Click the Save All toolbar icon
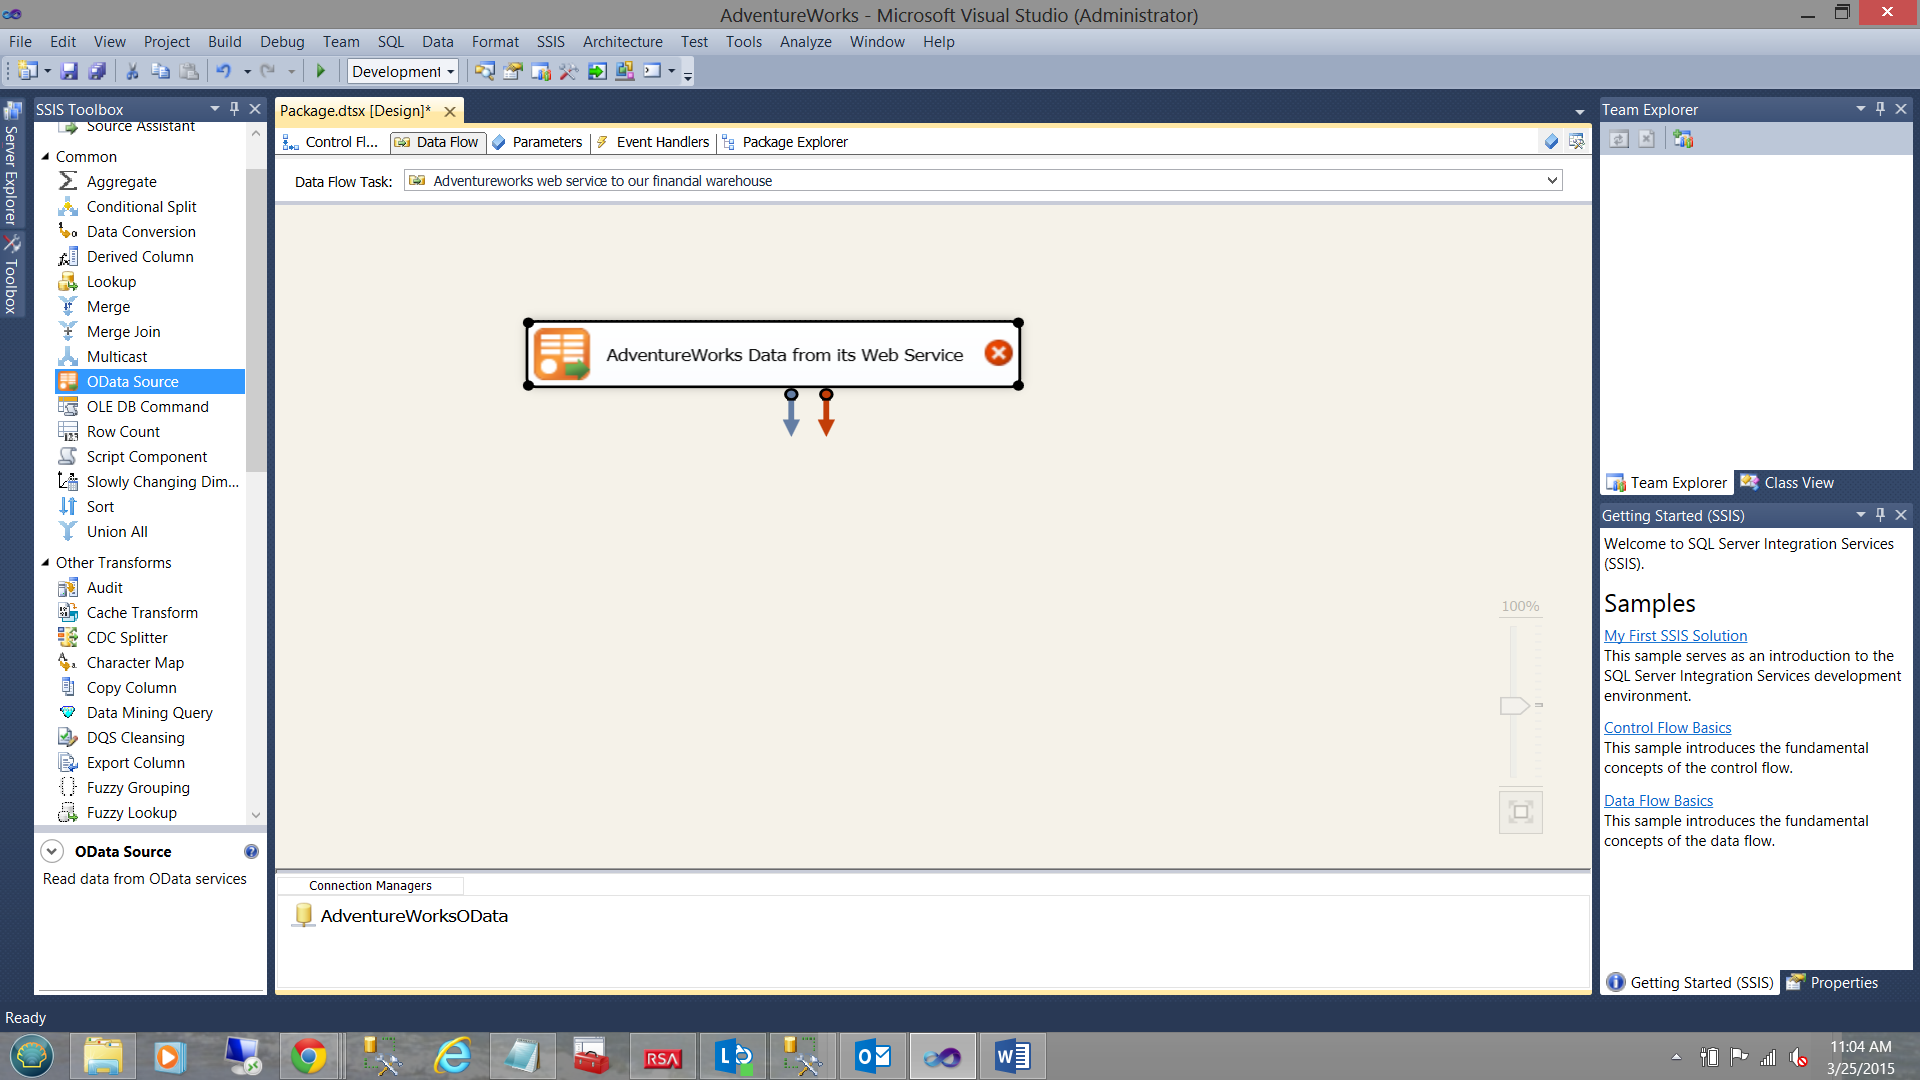Screen dimensions: 1920x1080 97,71
